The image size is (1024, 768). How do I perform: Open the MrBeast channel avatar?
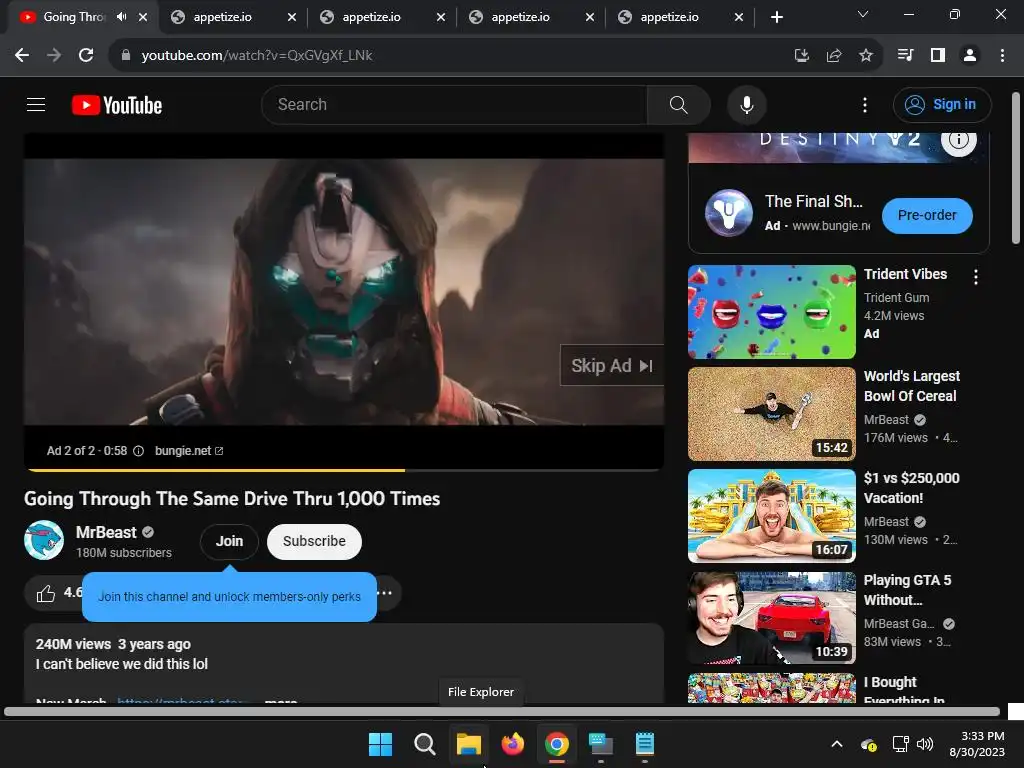click(x=44, y=540)
